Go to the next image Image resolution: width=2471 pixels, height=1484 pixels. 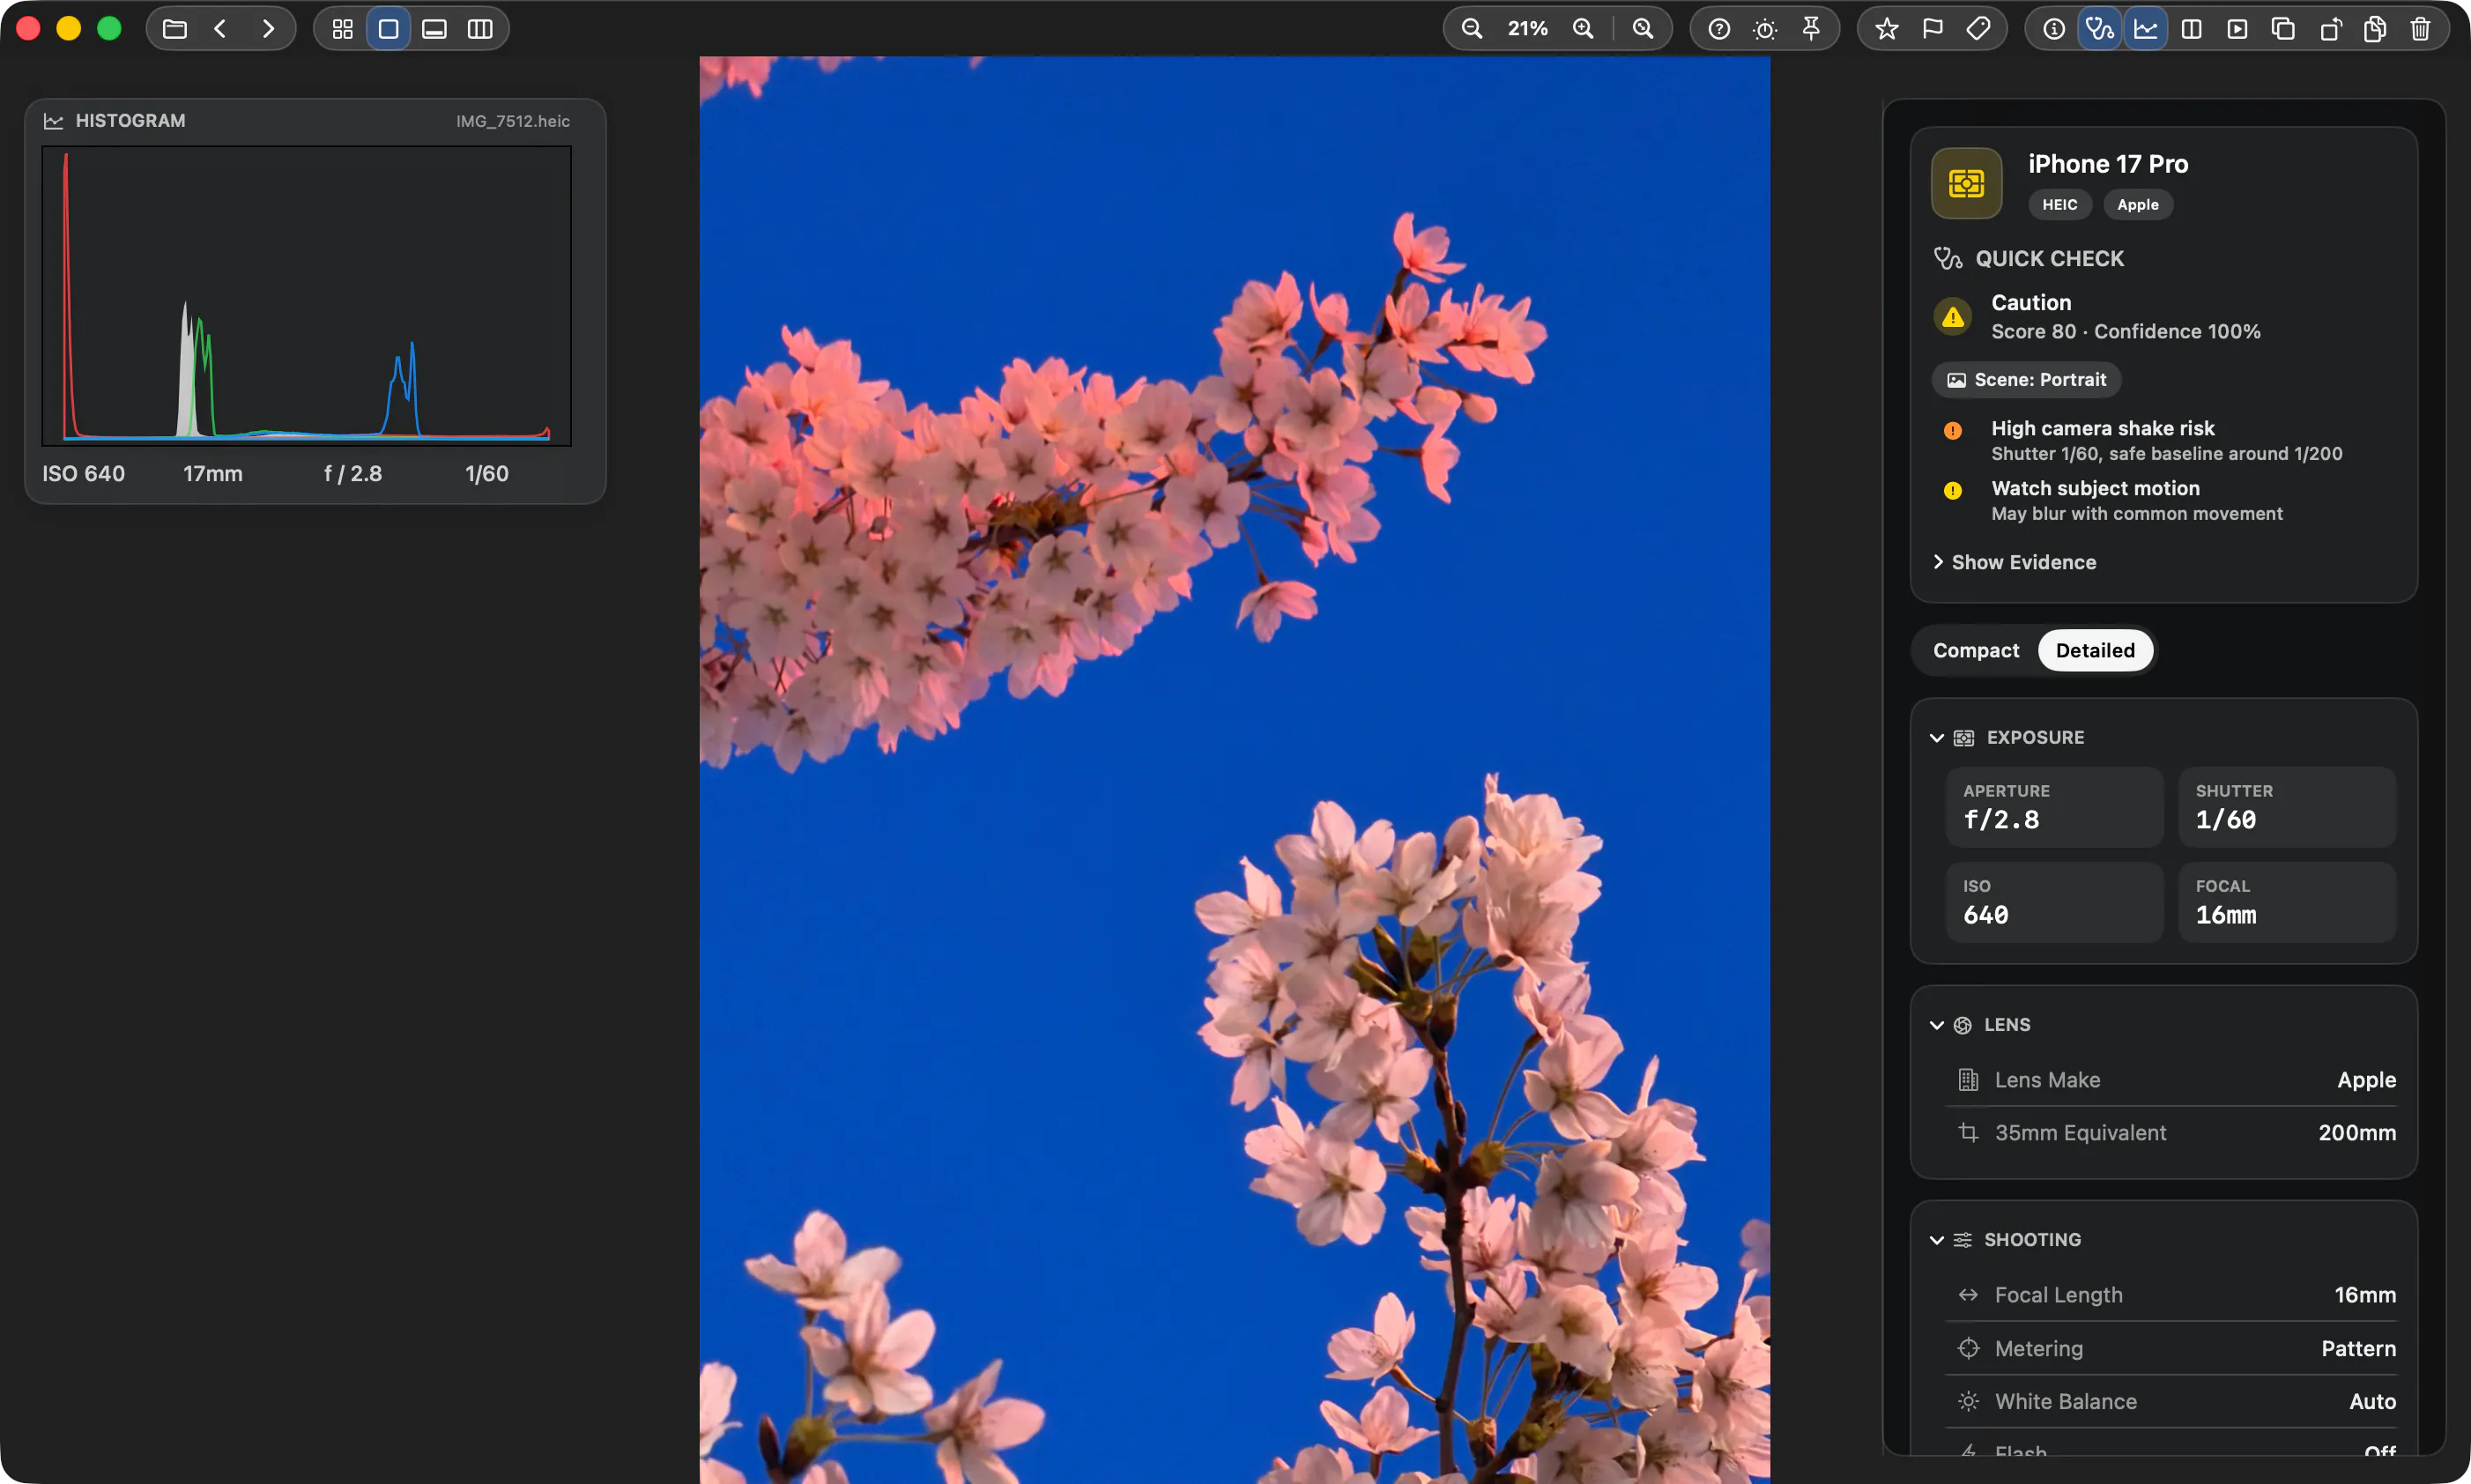[x=267, y=29]
